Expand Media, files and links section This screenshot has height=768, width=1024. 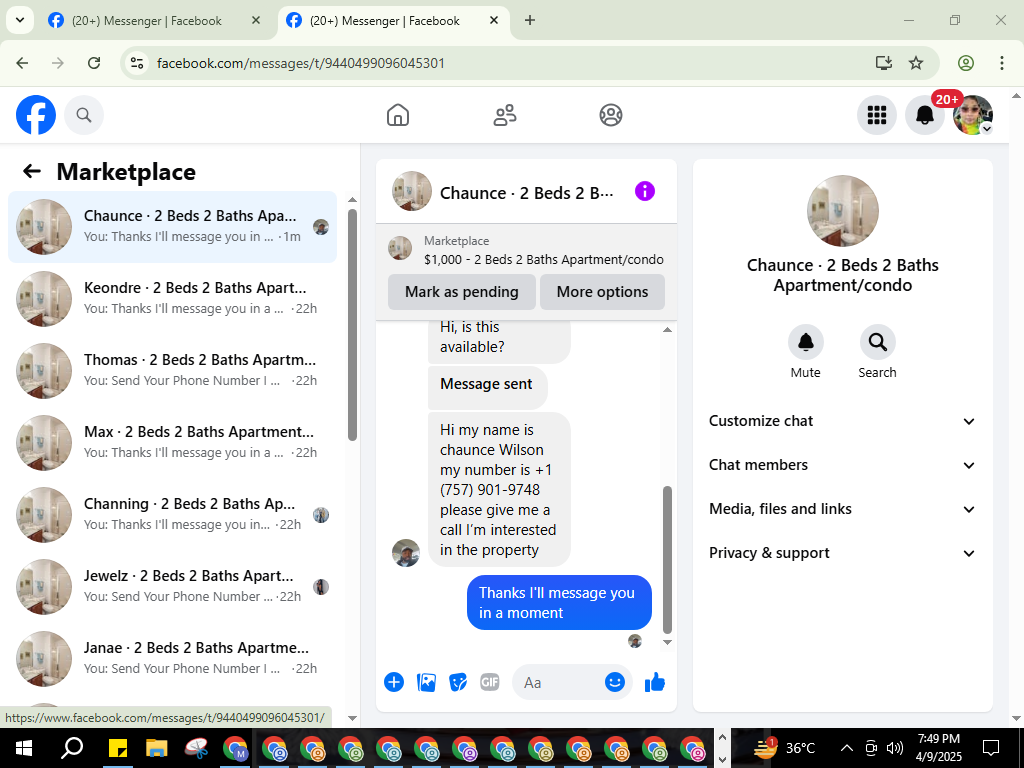point(842,509)
